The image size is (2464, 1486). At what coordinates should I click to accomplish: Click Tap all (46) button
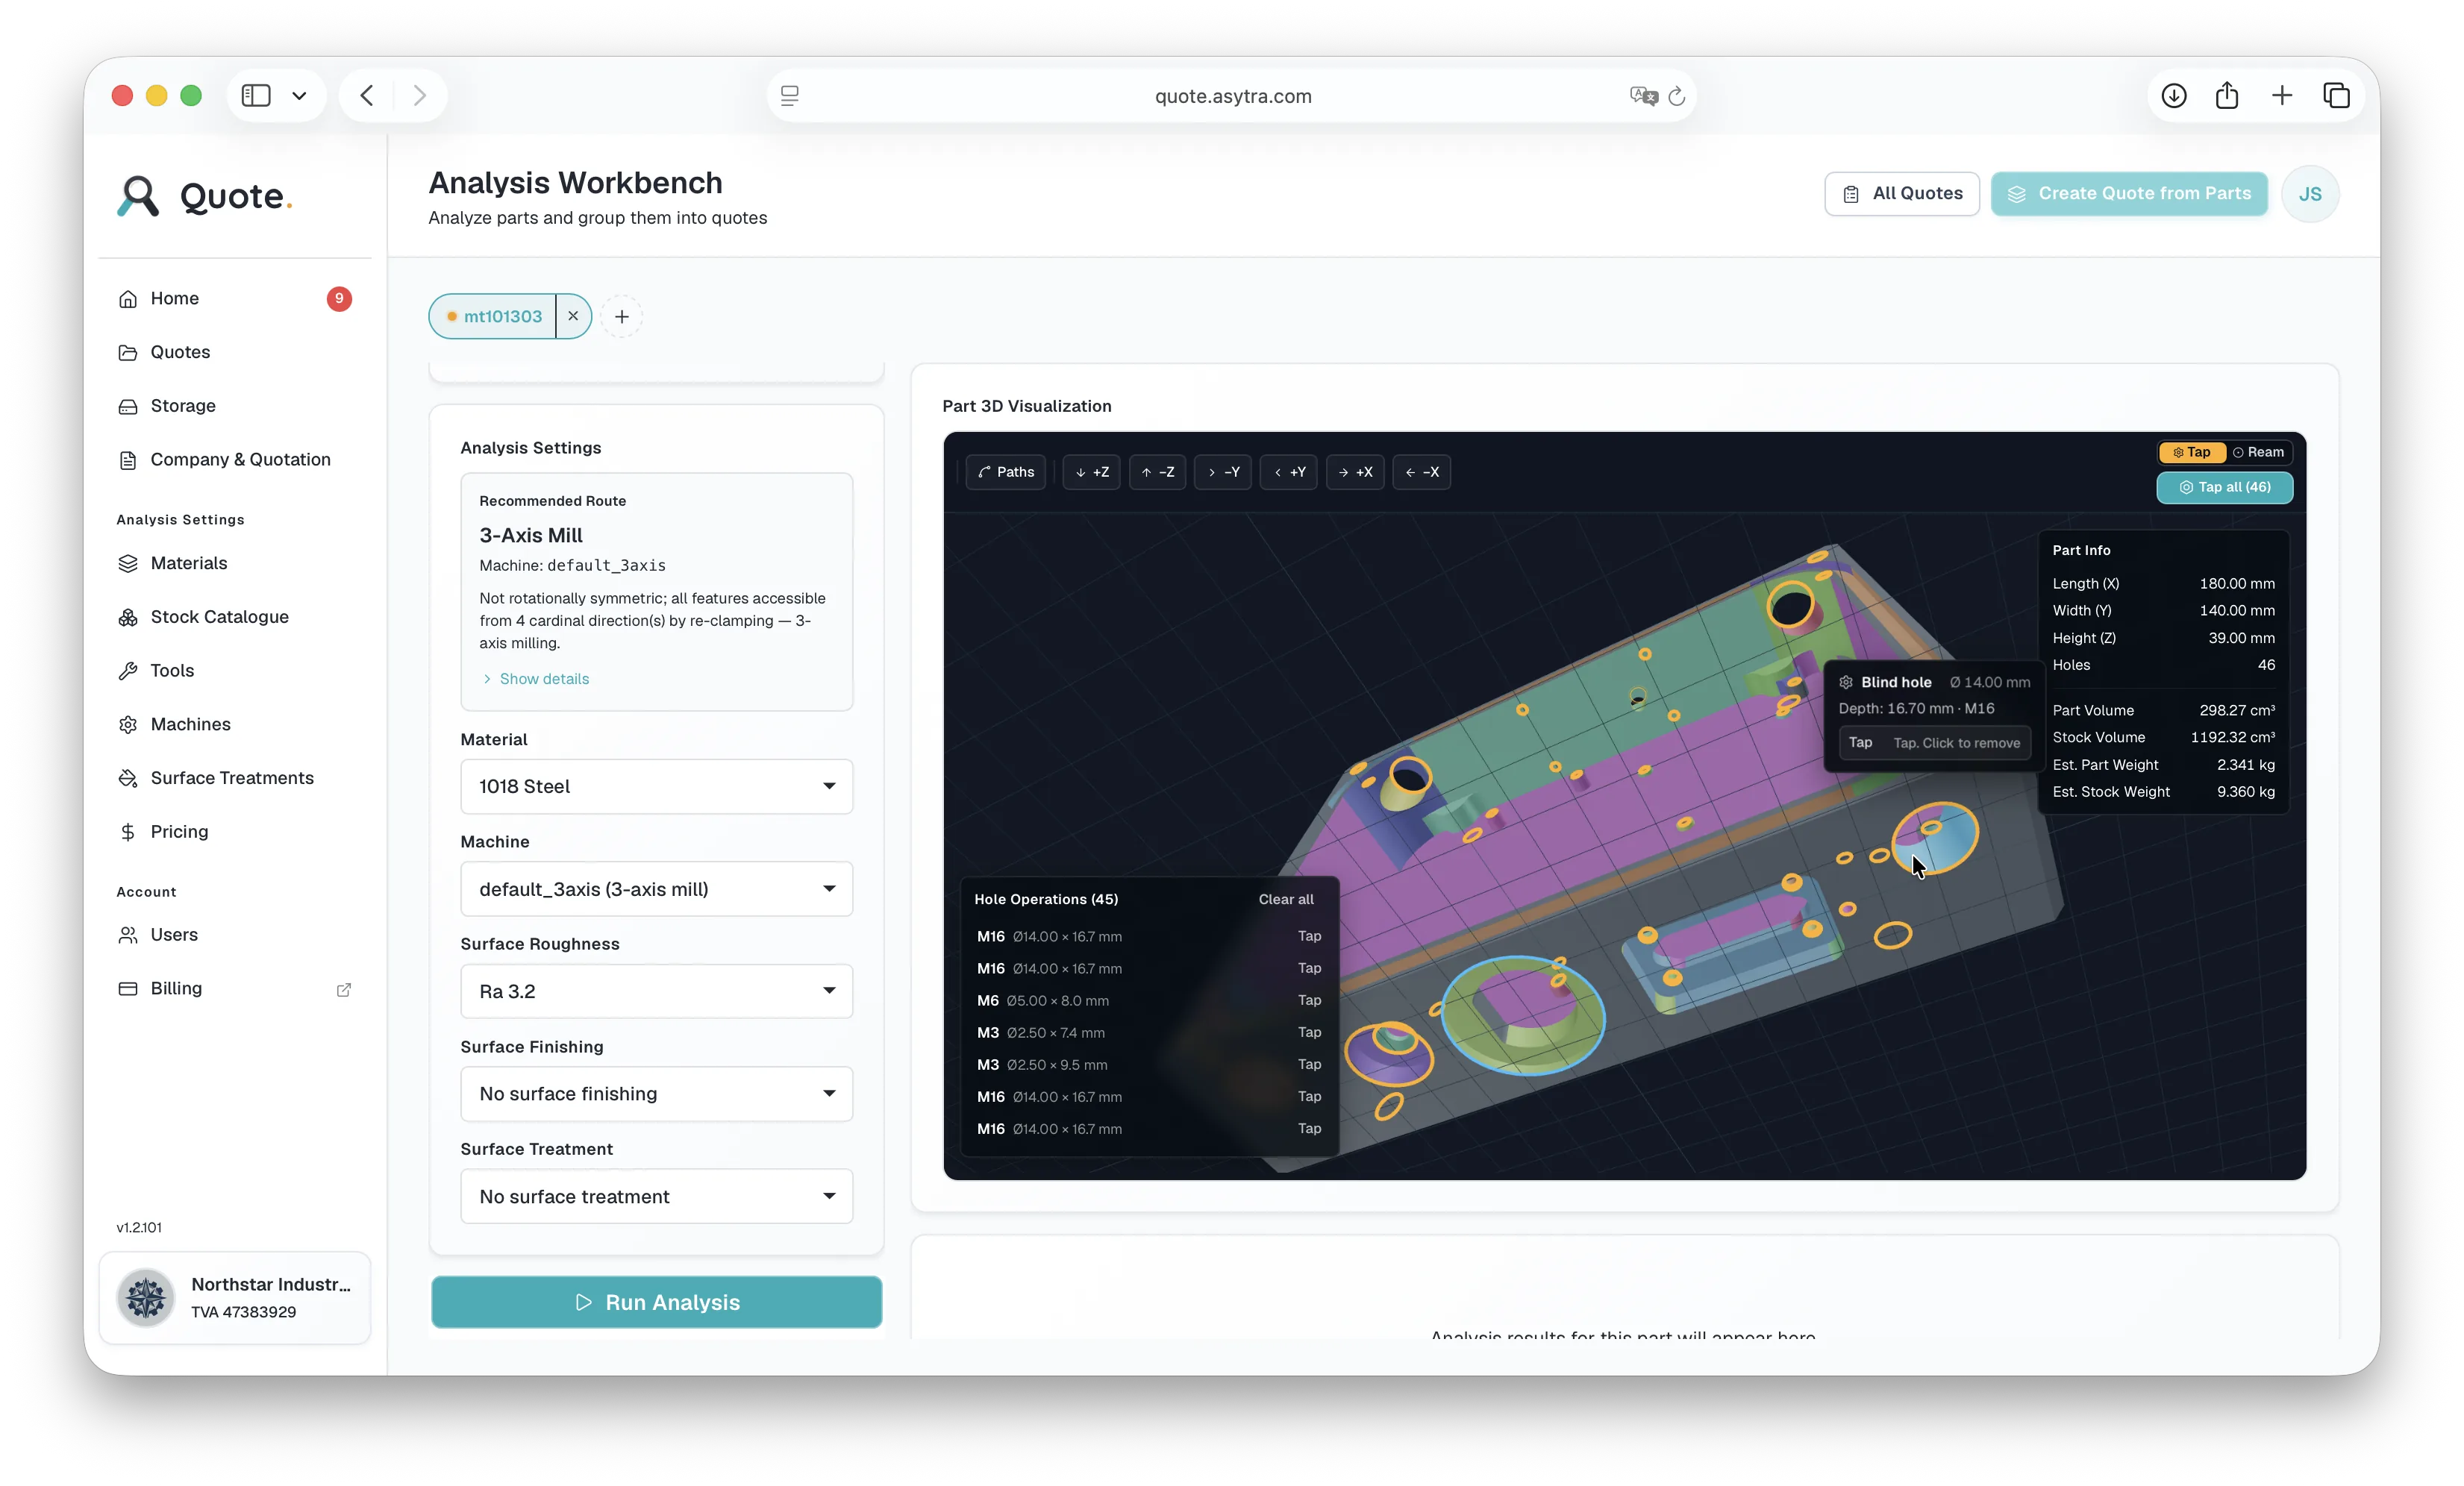click(x=2224, y=487)
